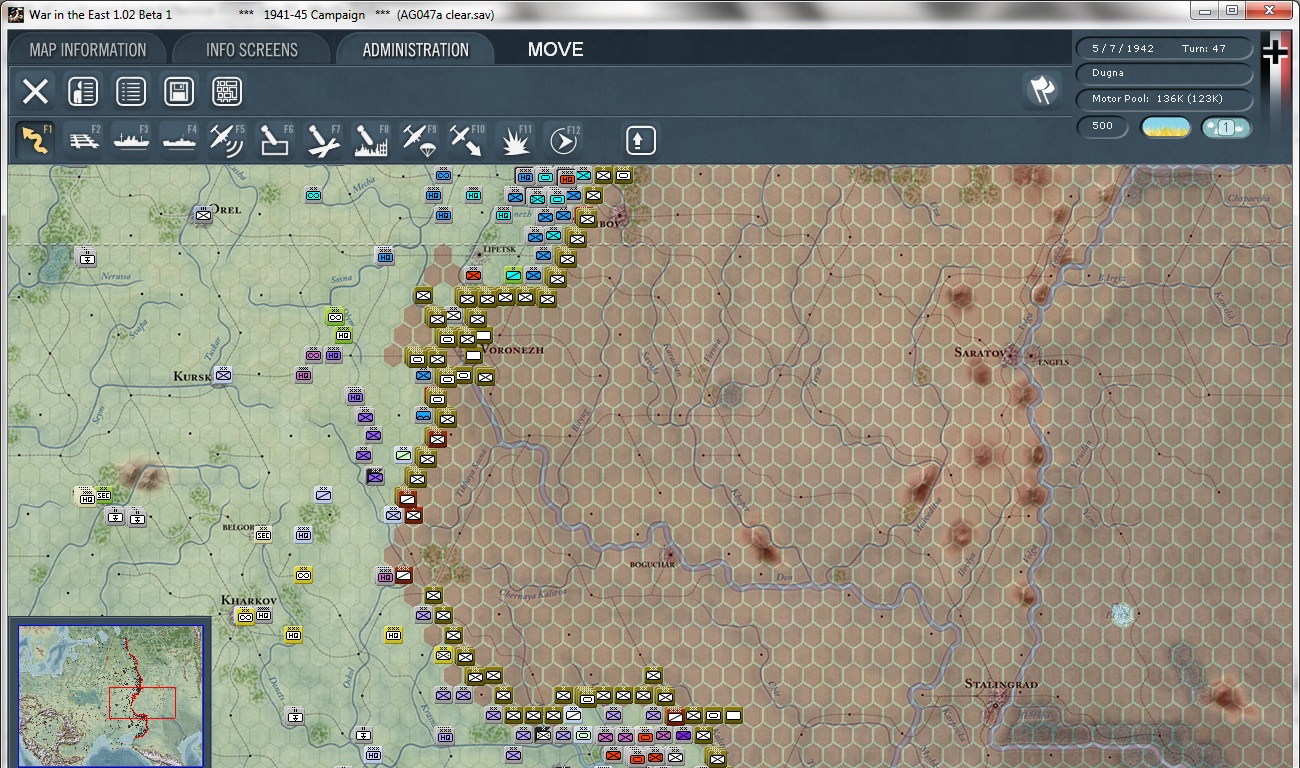Viewport: 1300px width, 768px height.
Task: Select the F8 bomb city mode icon
Action: click(x=372, y=141)
